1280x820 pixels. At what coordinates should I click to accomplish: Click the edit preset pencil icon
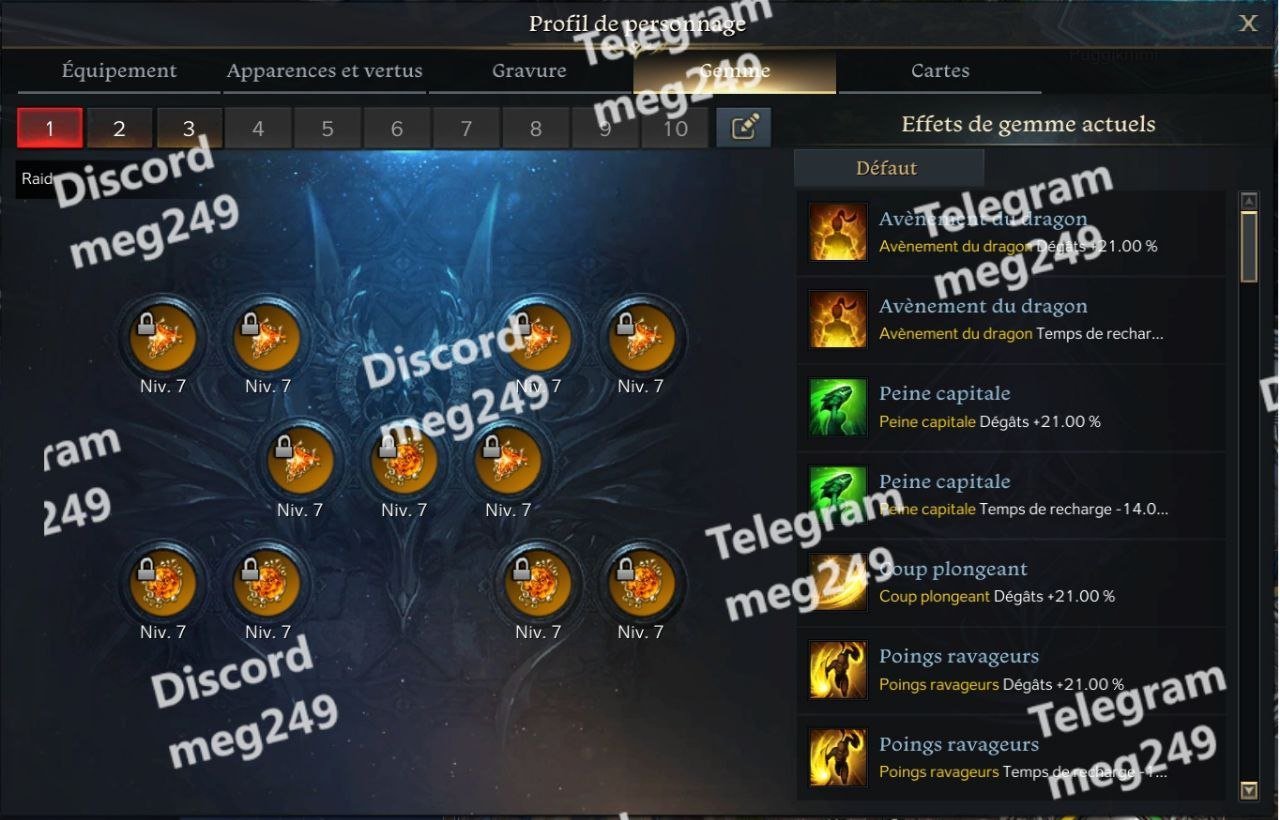[743, 127]
